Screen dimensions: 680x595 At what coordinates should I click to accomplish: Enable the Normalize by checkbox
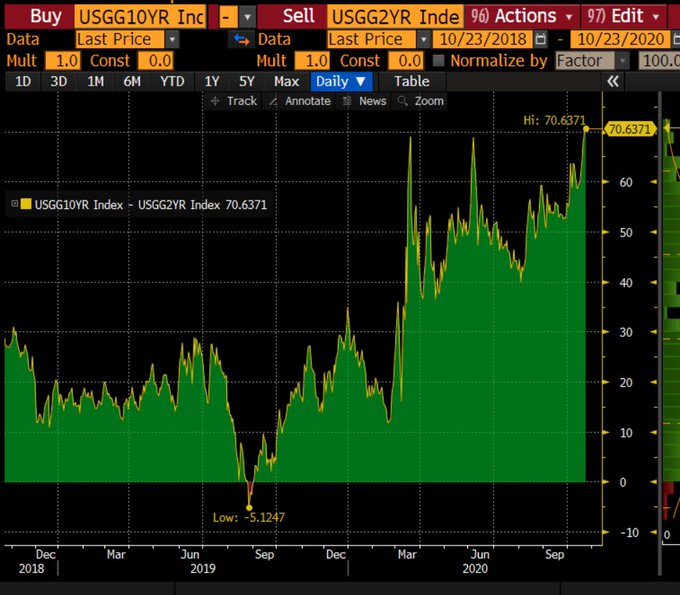tap(437, 61)
